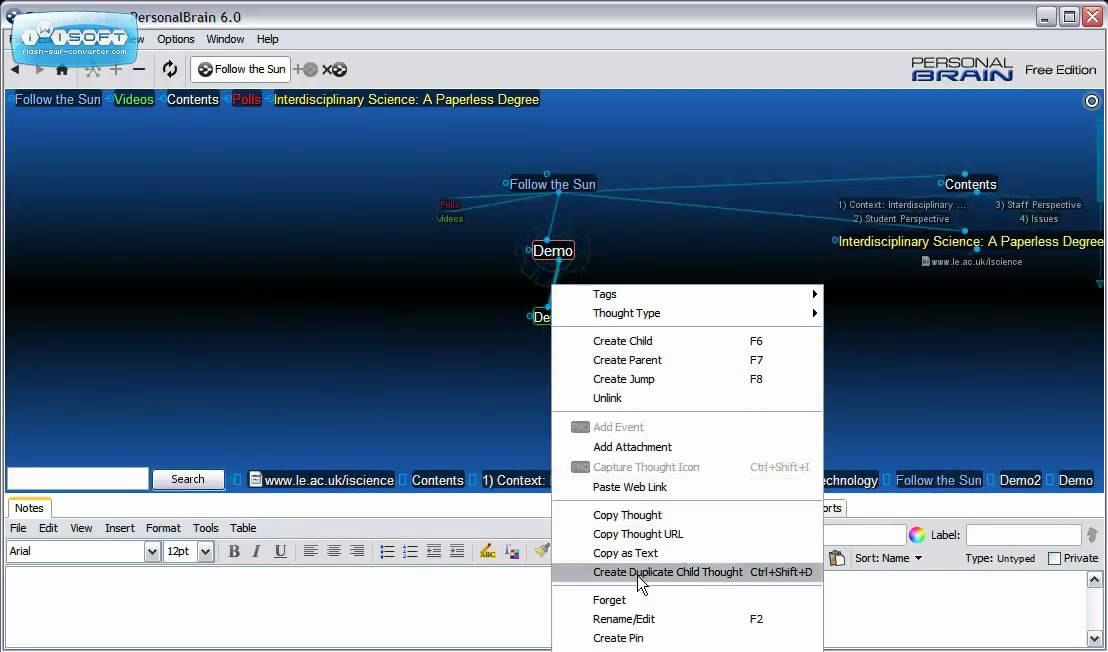
Task: Click the Bold formatting icon
Action: click(234, 552)
